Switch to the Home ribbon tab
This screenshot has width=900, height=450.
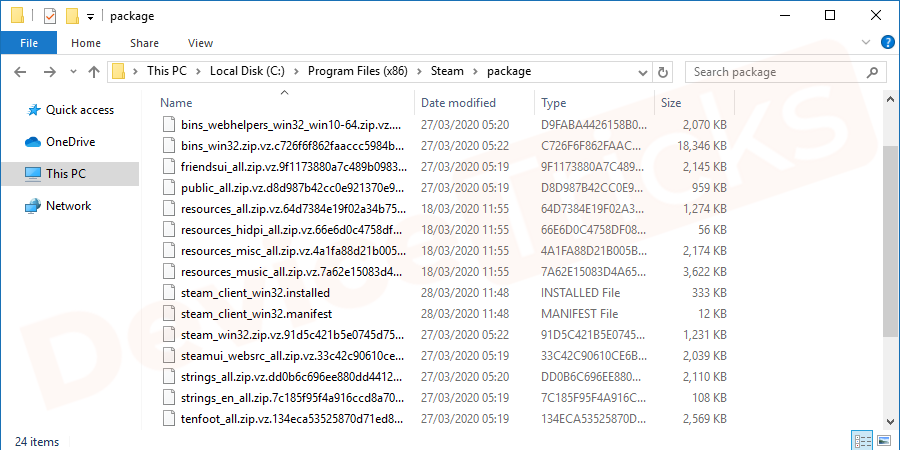(86, 43)
